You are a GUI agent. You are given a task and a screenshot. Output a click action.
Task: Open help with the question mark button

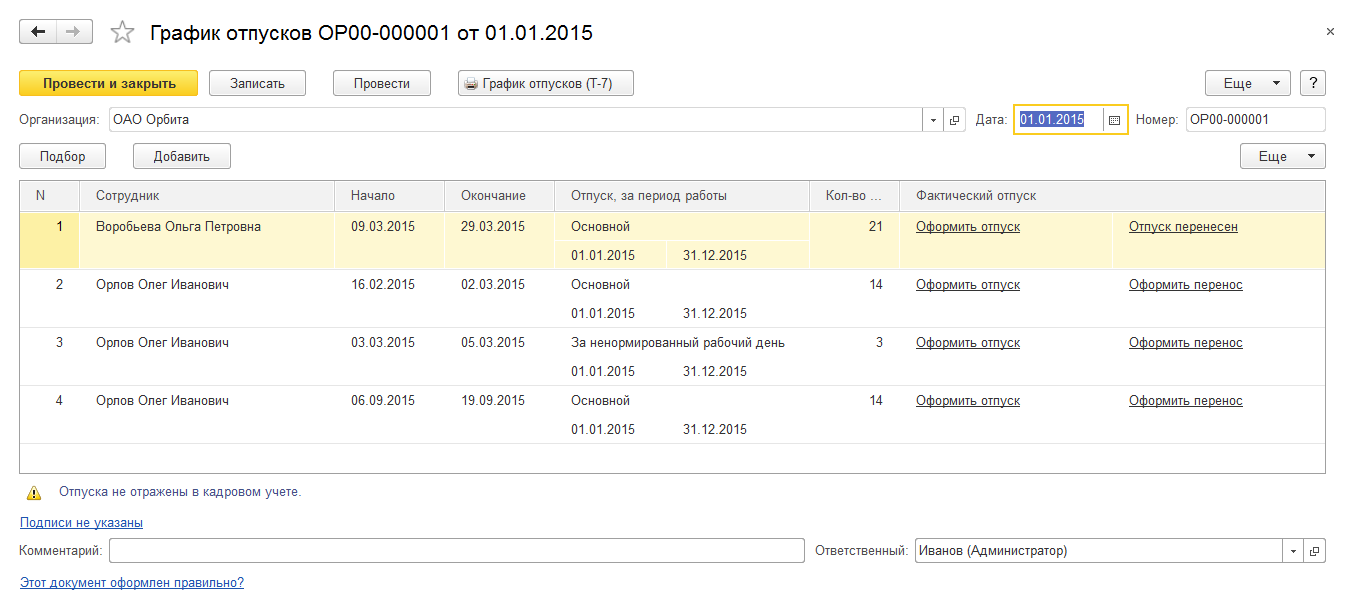(1312, 83)
